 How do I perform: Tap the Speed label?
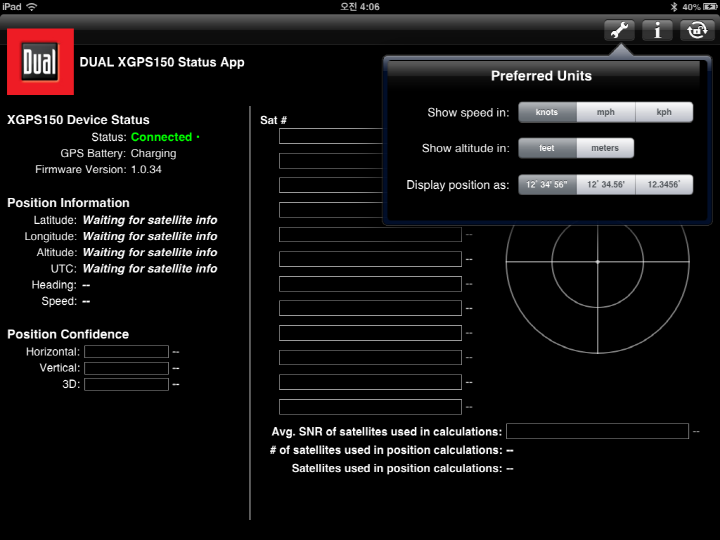coord(59,301)
